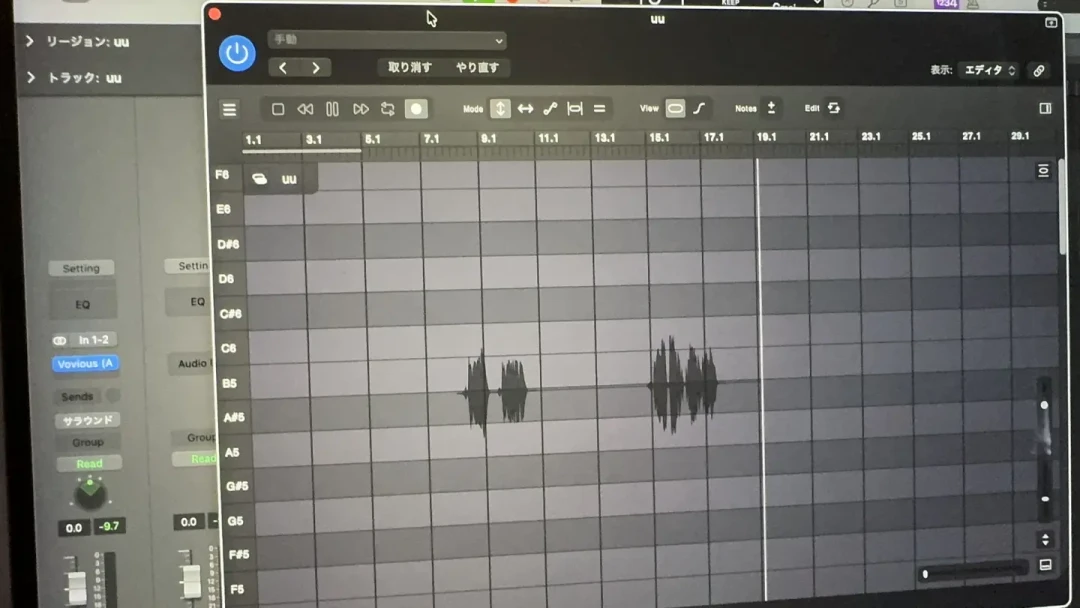Click ruler marker 13.1
The width and height of the screenshot is (1080, 608).
click(x=605, y=138)
